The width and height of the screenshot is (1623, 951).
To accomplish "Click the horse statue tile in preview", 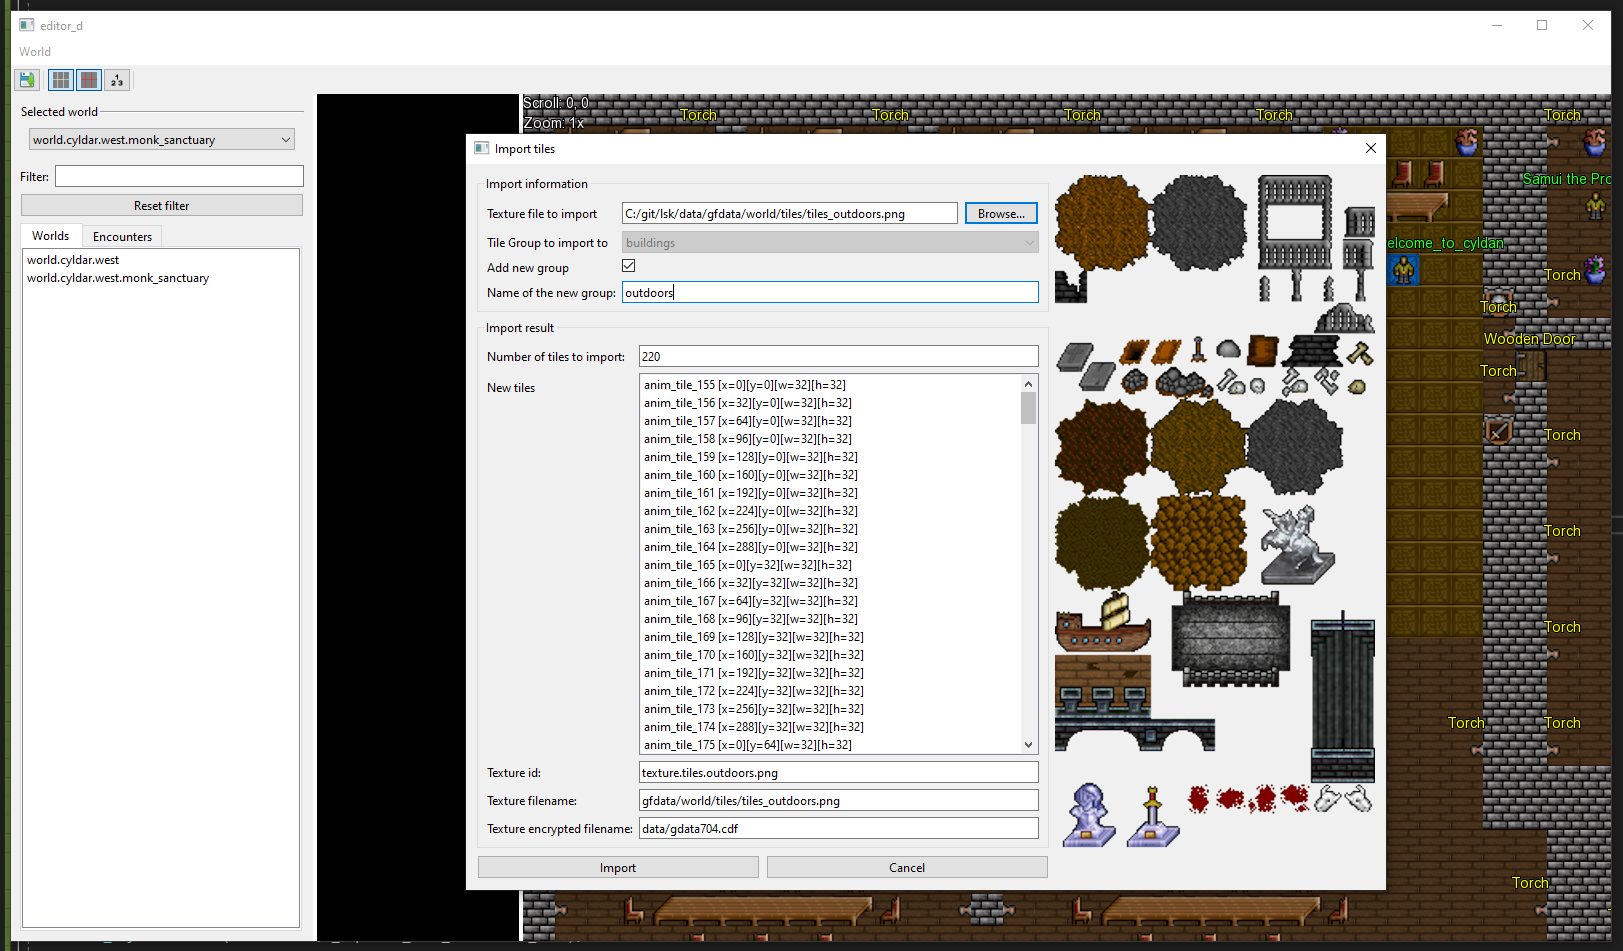I will 1295,545.
